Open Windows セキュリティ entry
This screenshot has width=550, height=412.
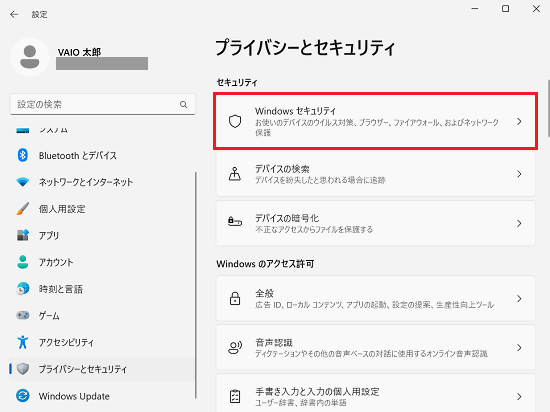pyautogui.click(x=375, y=121)
